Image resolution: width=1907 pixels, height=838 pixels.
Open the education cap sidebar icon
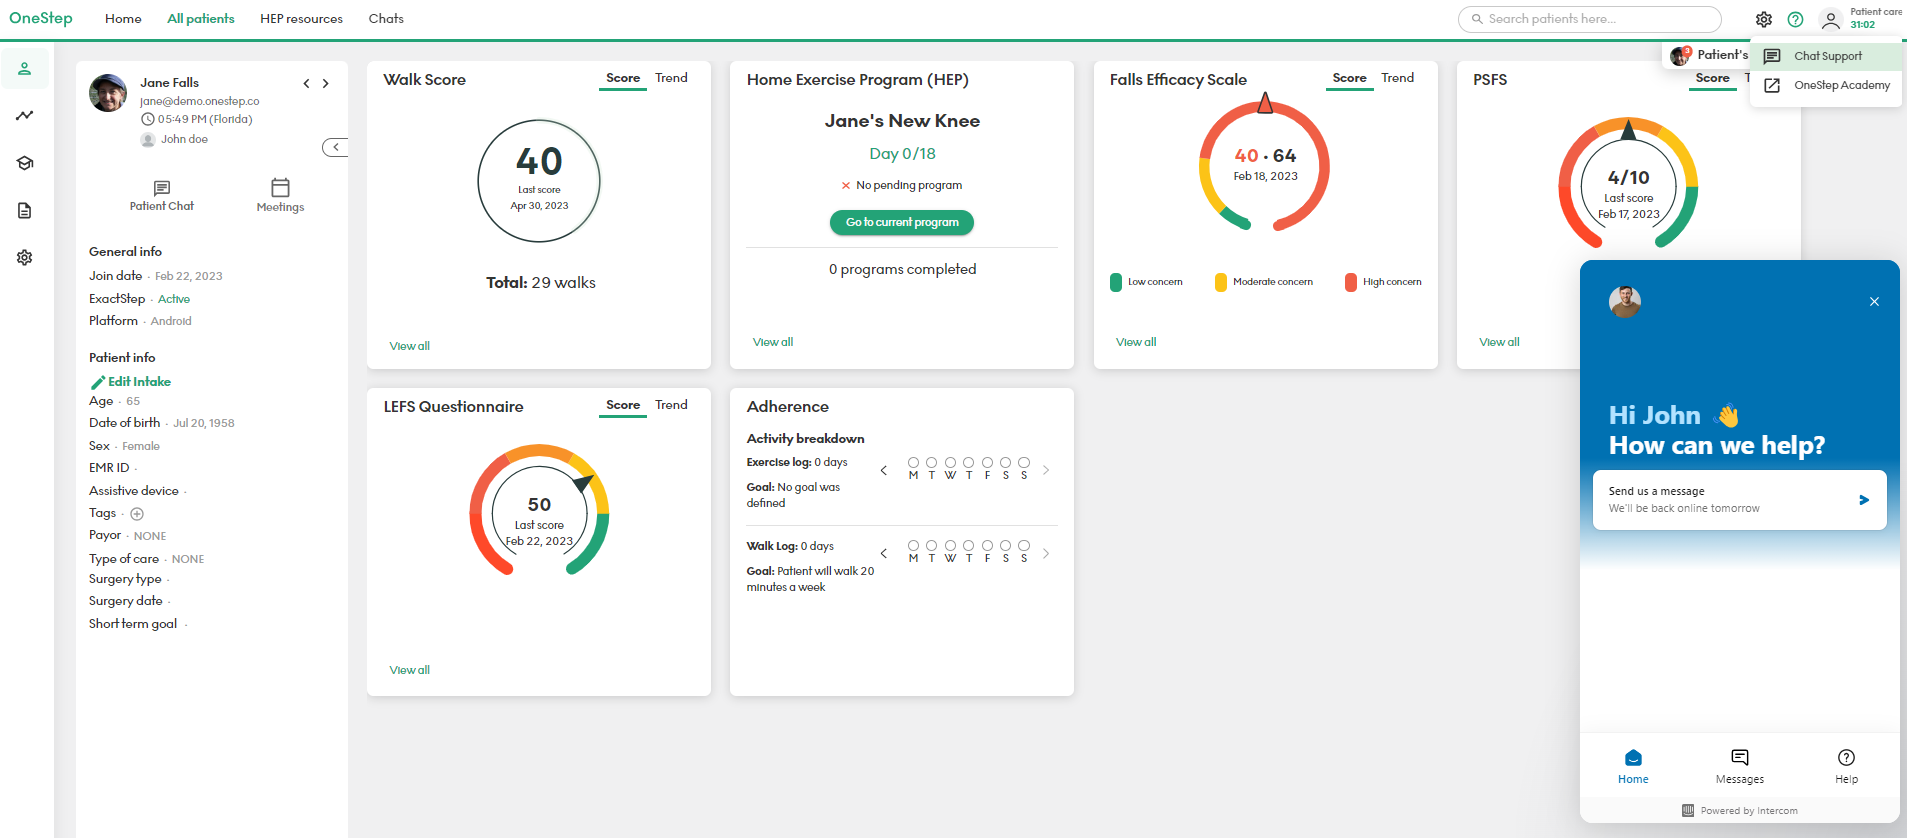point(25,163)
